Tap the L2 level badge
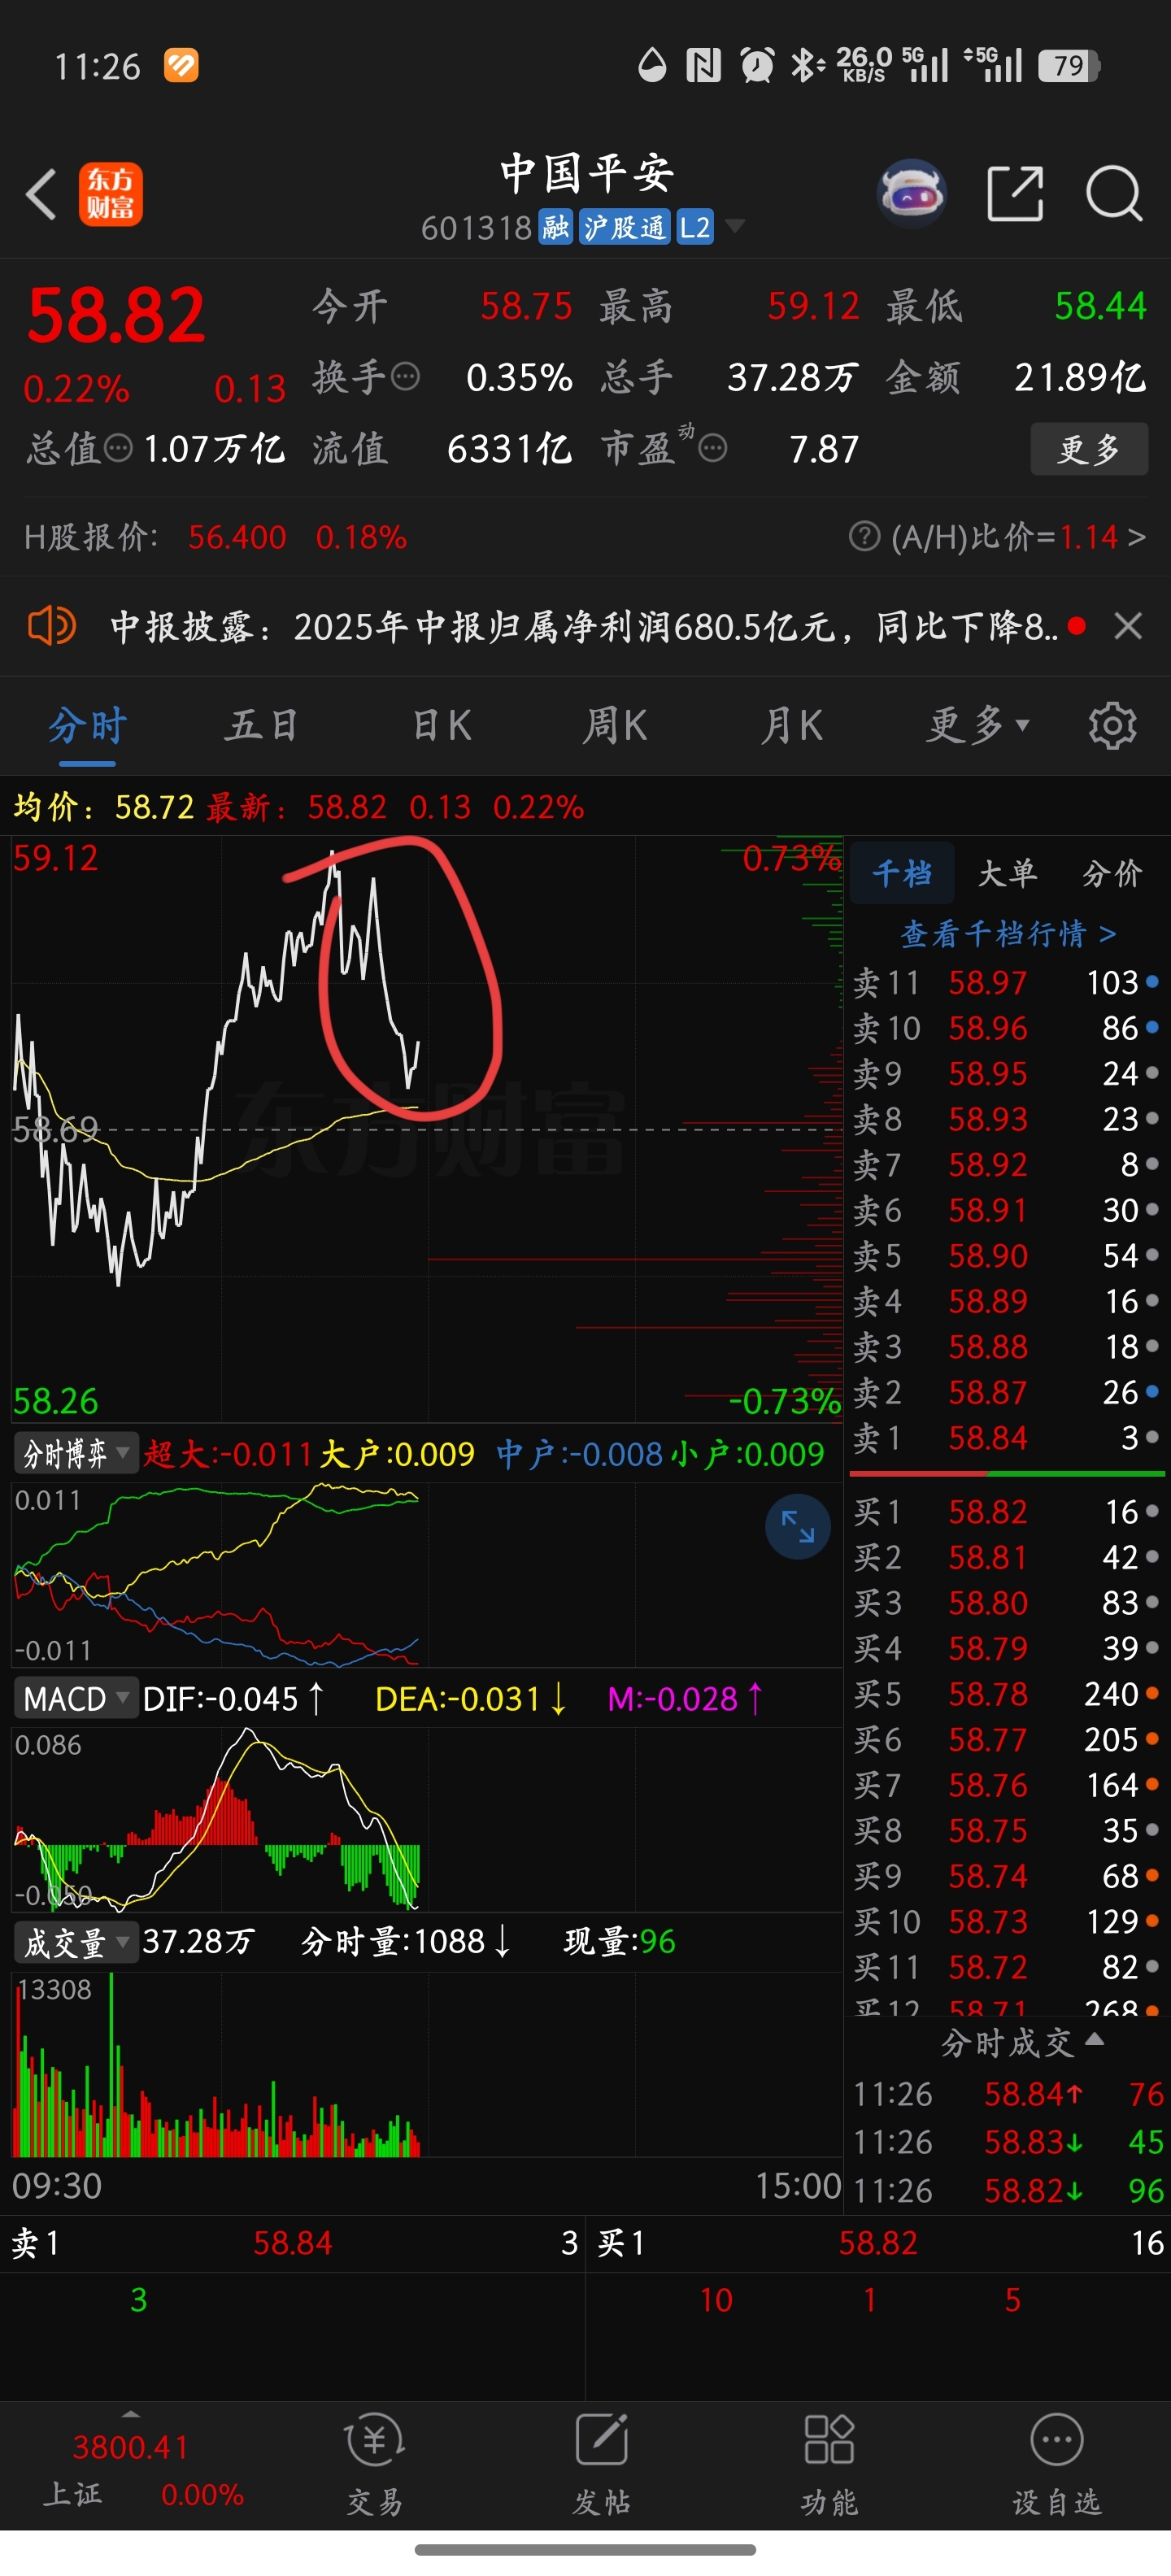1171x2576 pixels. point(695,227)
